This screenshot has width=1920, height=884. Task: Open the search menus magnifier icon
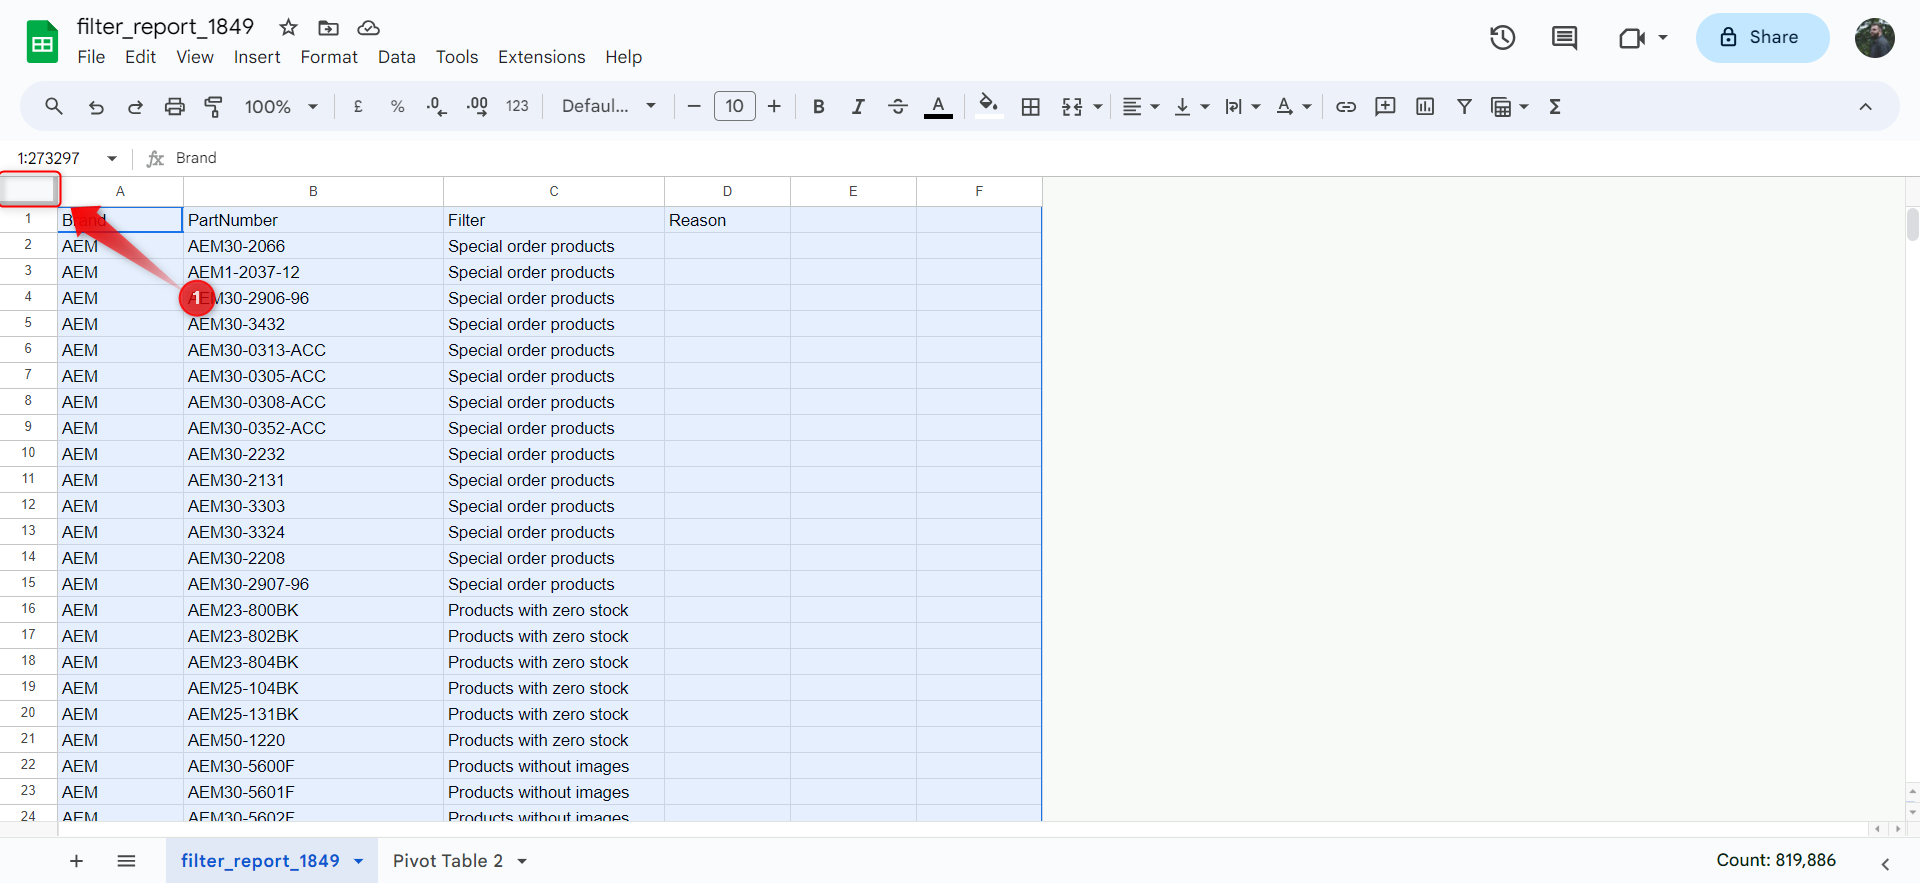(54, 106)
